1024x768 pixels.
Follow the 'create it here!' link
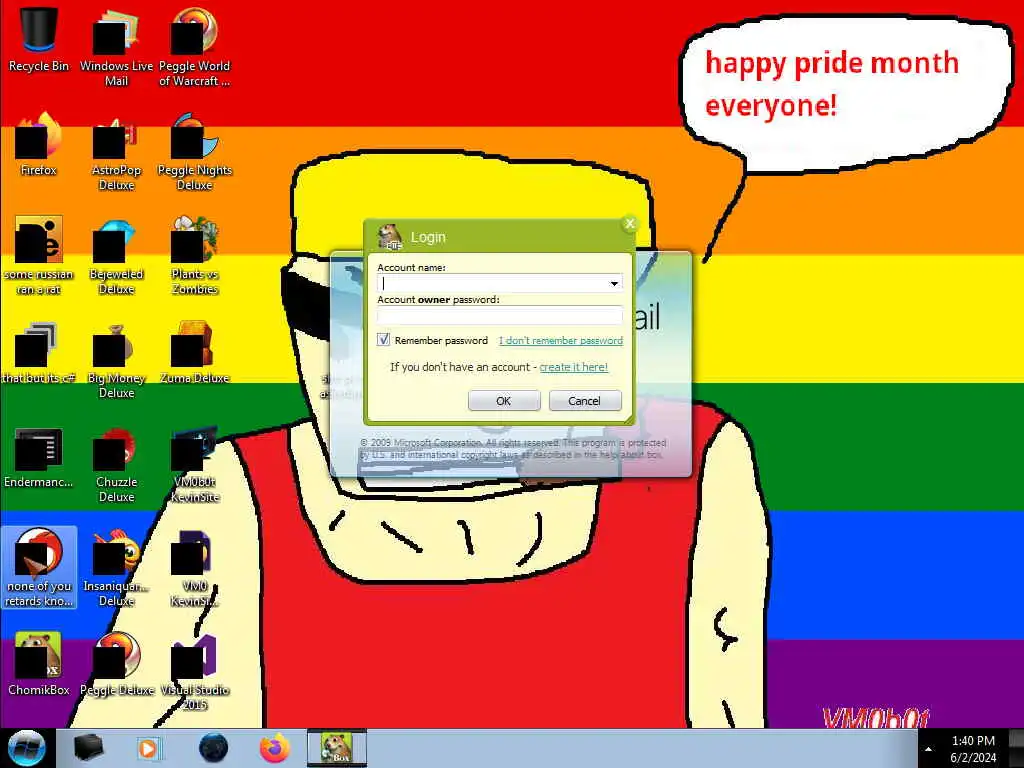pos(573,367)
